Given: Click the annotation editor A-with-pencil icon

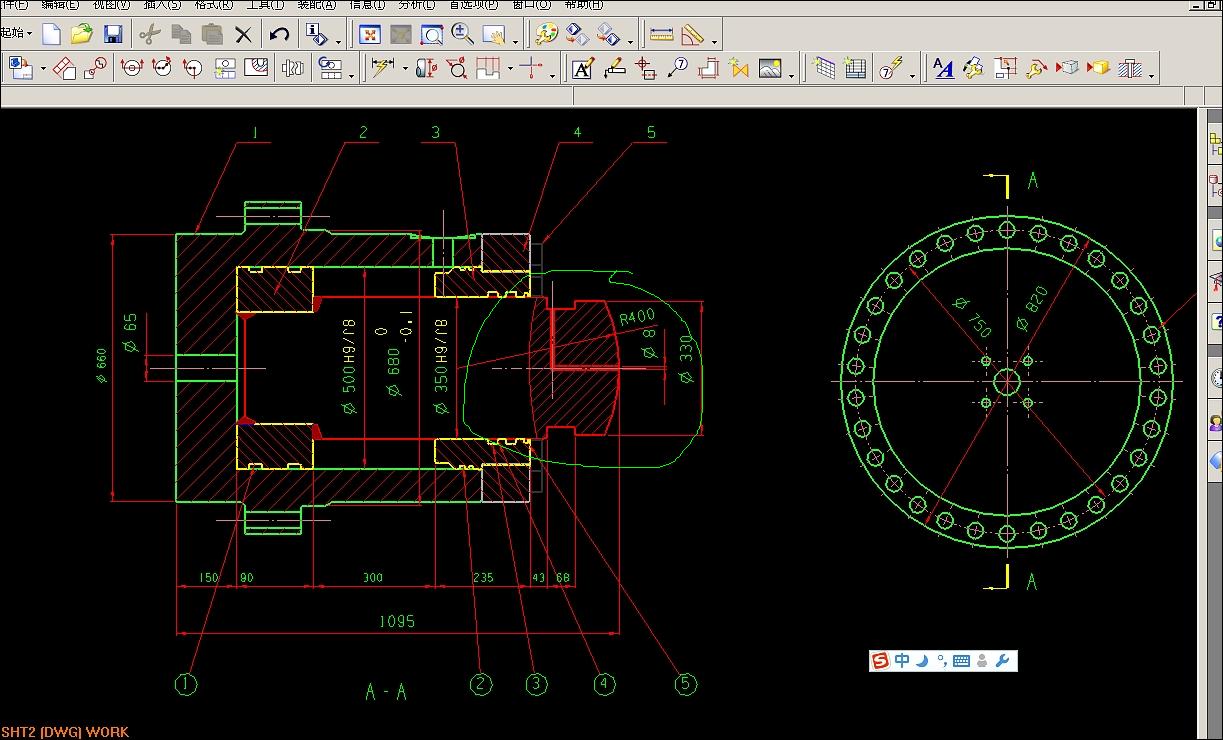Looking at the screenshot, I should click(x=583, y=68).
